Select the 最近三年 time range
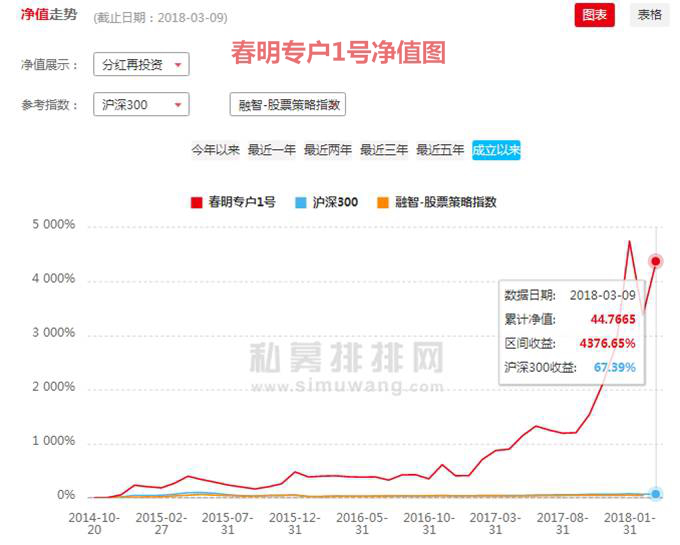Image resolution: width=680 pixels, height=545 pixels. click(x=384, y=150)
